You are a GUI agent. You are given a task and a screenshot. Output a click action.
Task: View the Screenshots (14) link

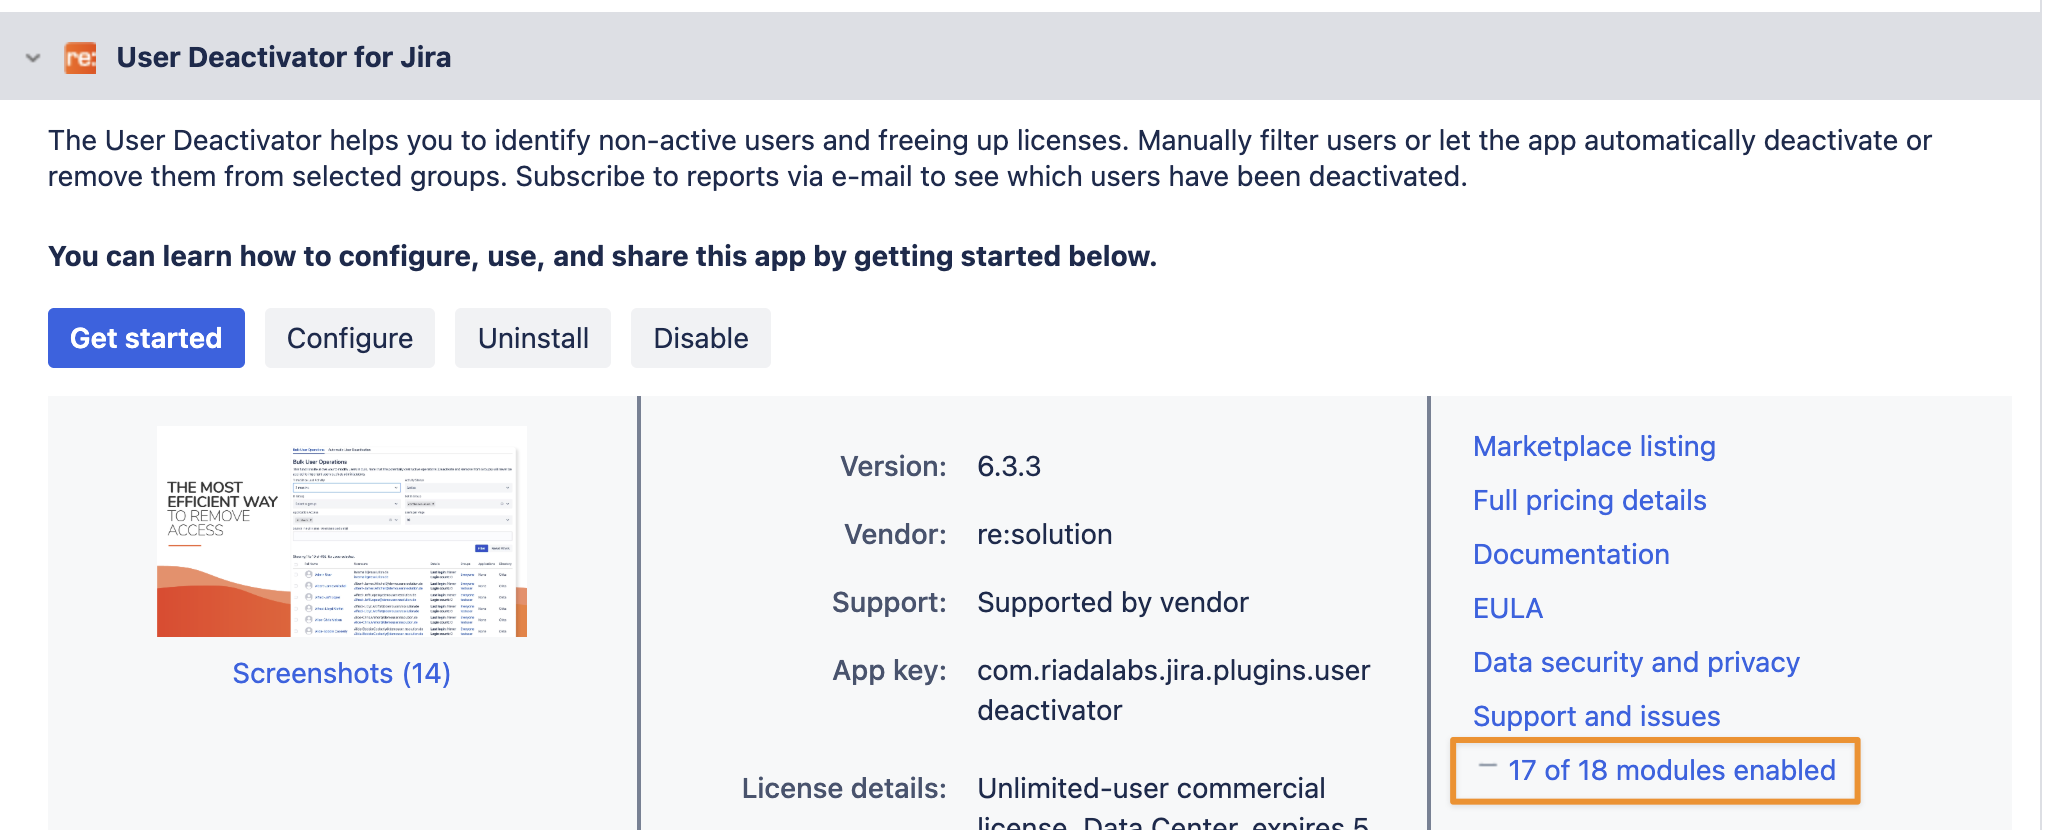341,673
